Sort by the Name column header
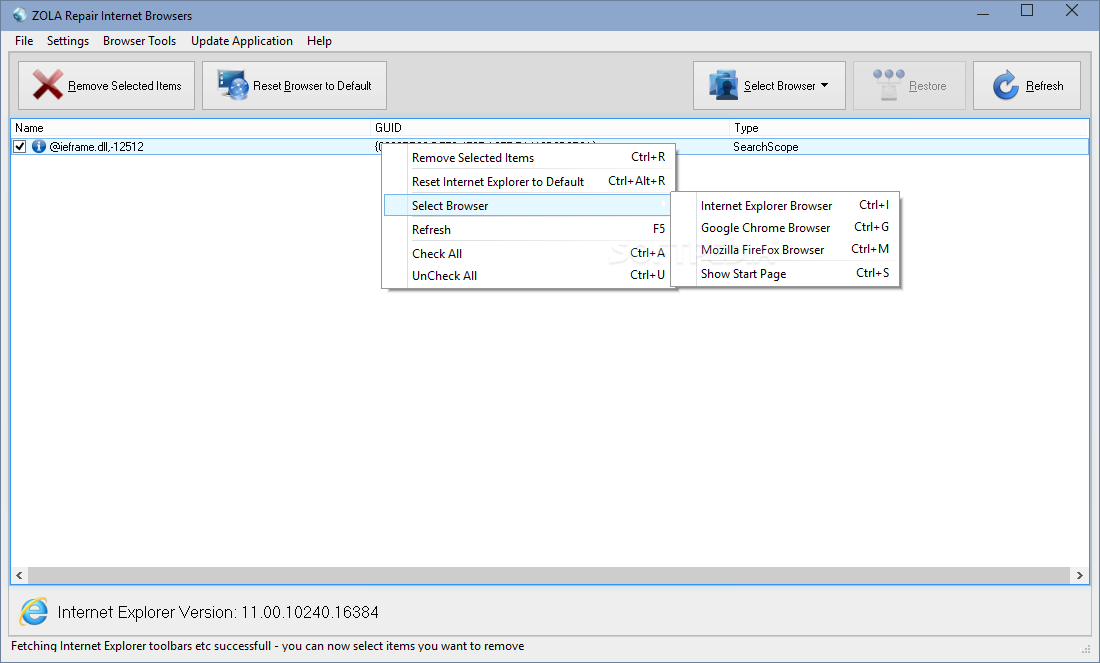1100x663 pixels. [190, 128]
